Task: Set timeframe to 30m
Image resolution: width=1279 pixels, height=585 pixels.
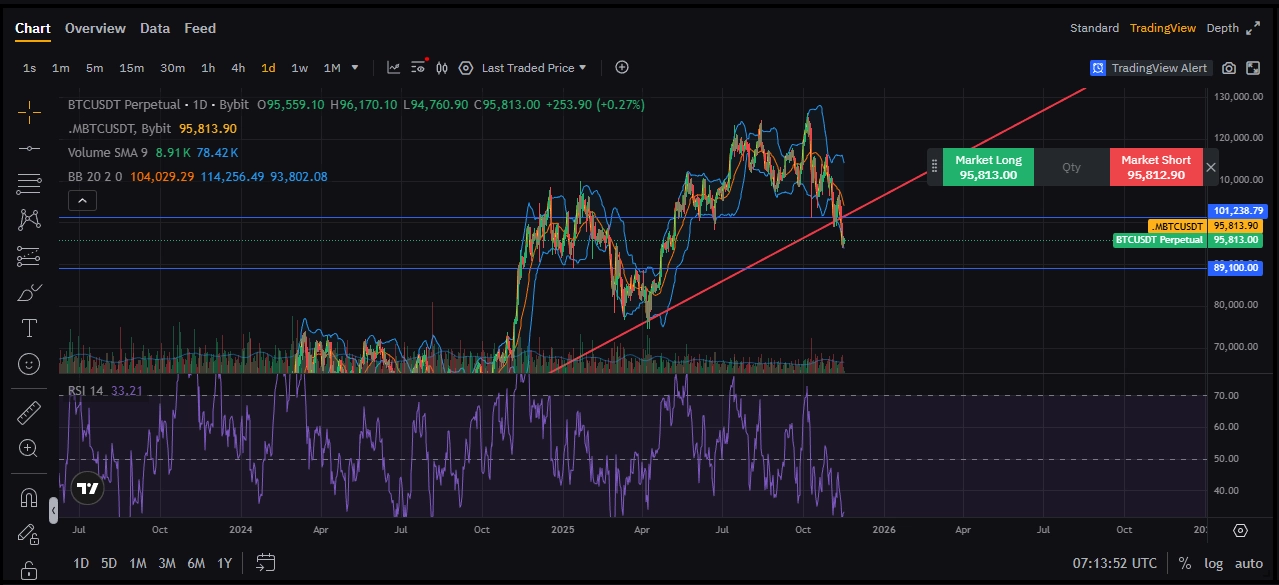Action: coord(172,68)
